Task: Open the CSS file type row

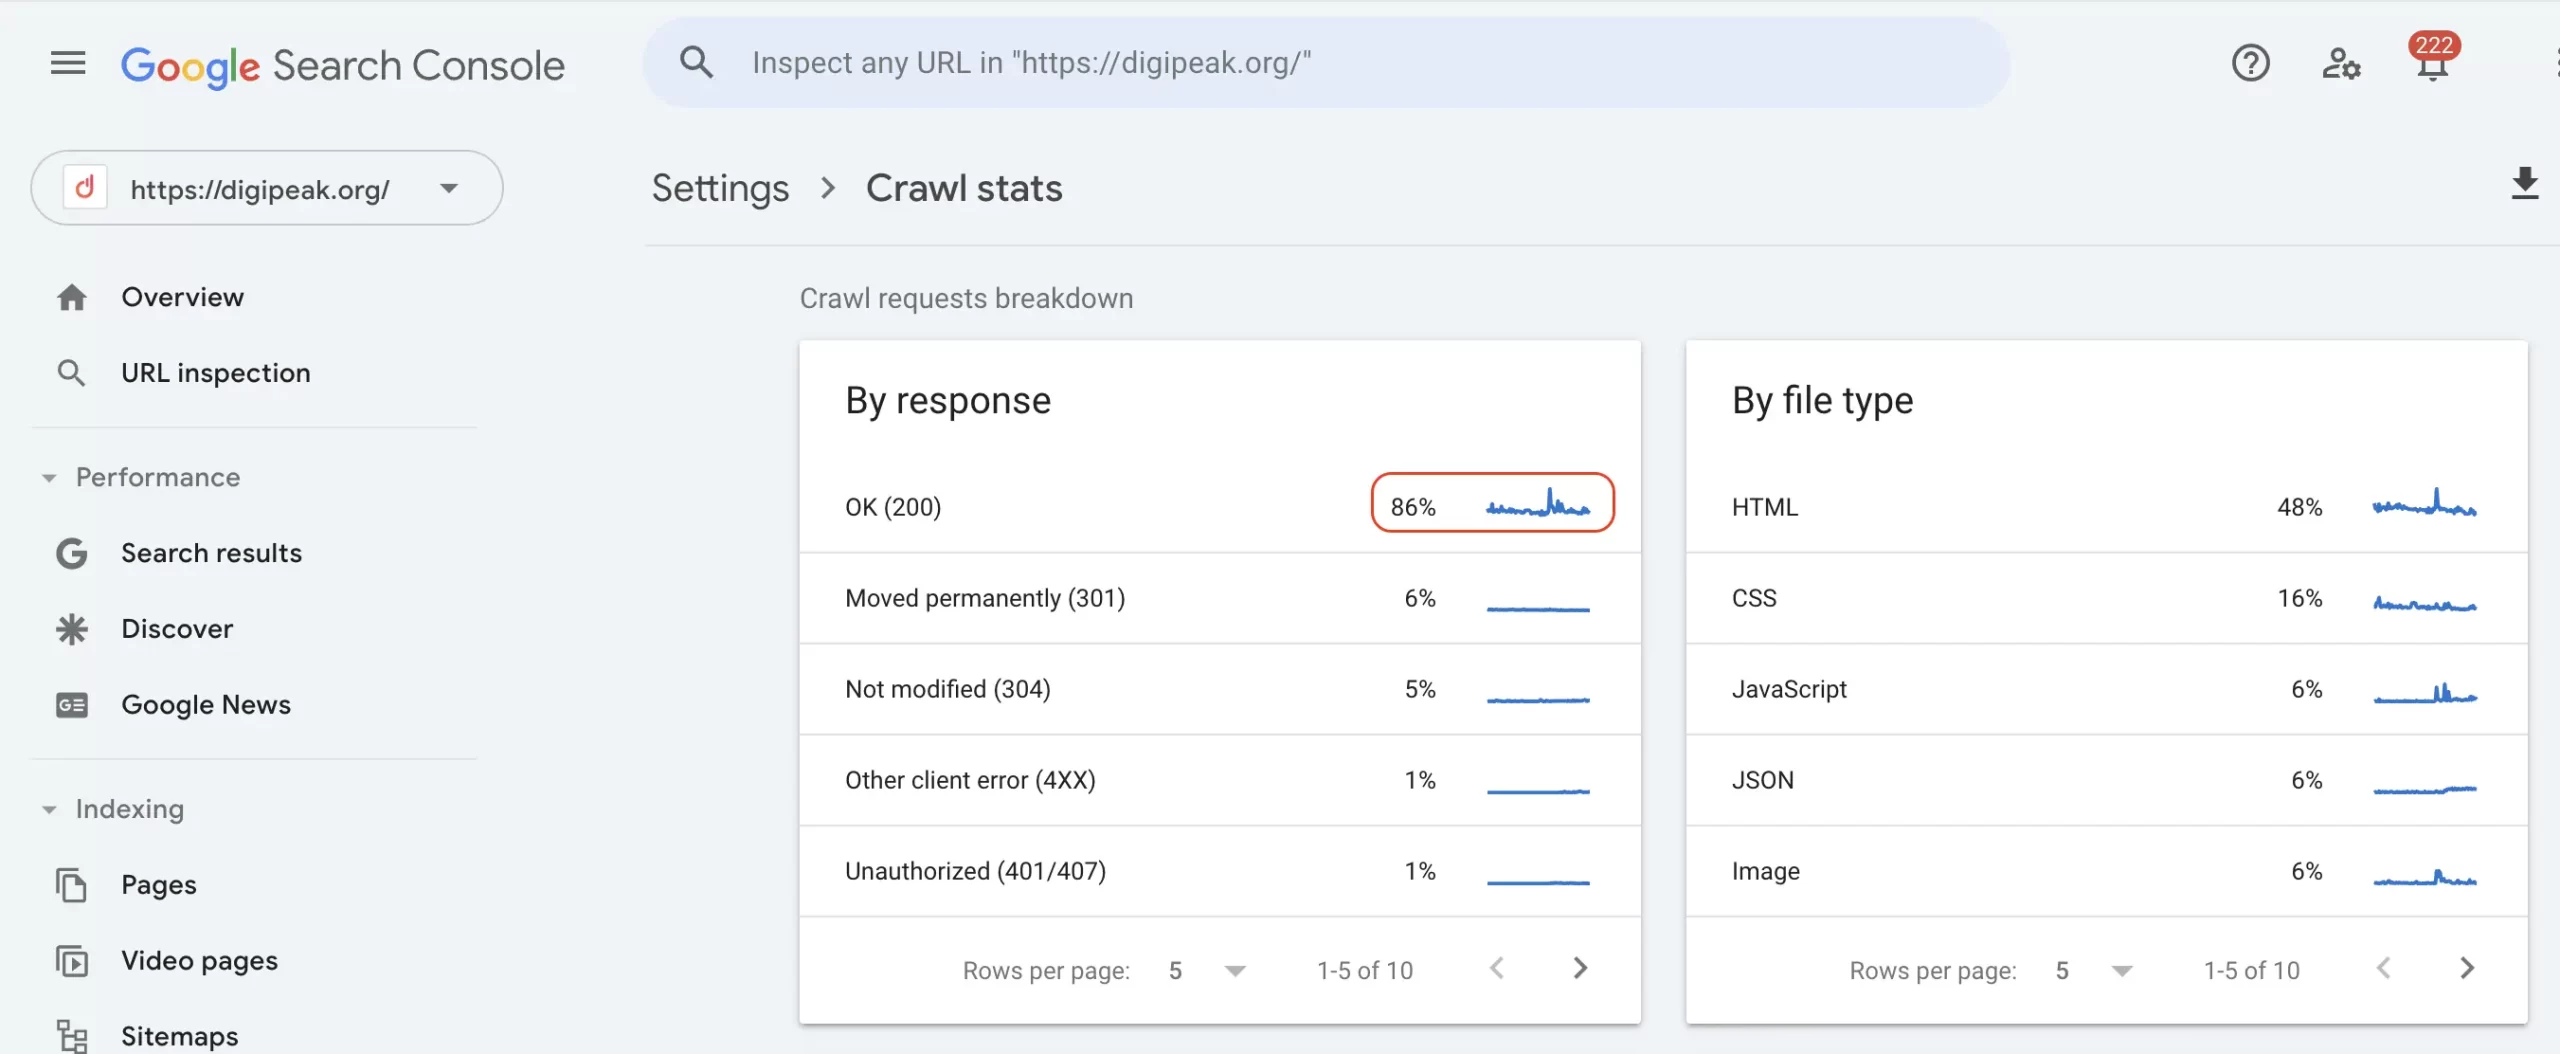Action: (2106, 598)
